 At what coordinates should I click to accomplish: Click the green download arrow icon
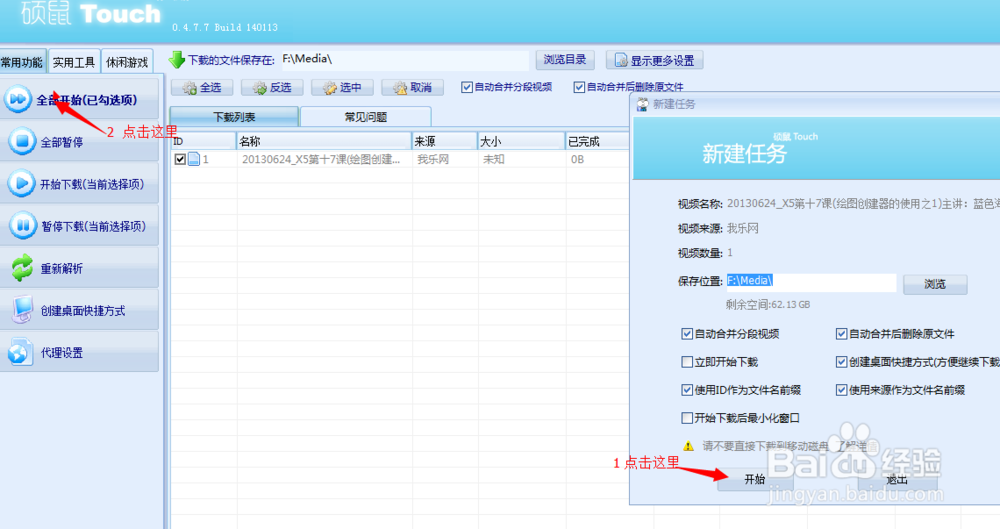(x=176, y=60)
